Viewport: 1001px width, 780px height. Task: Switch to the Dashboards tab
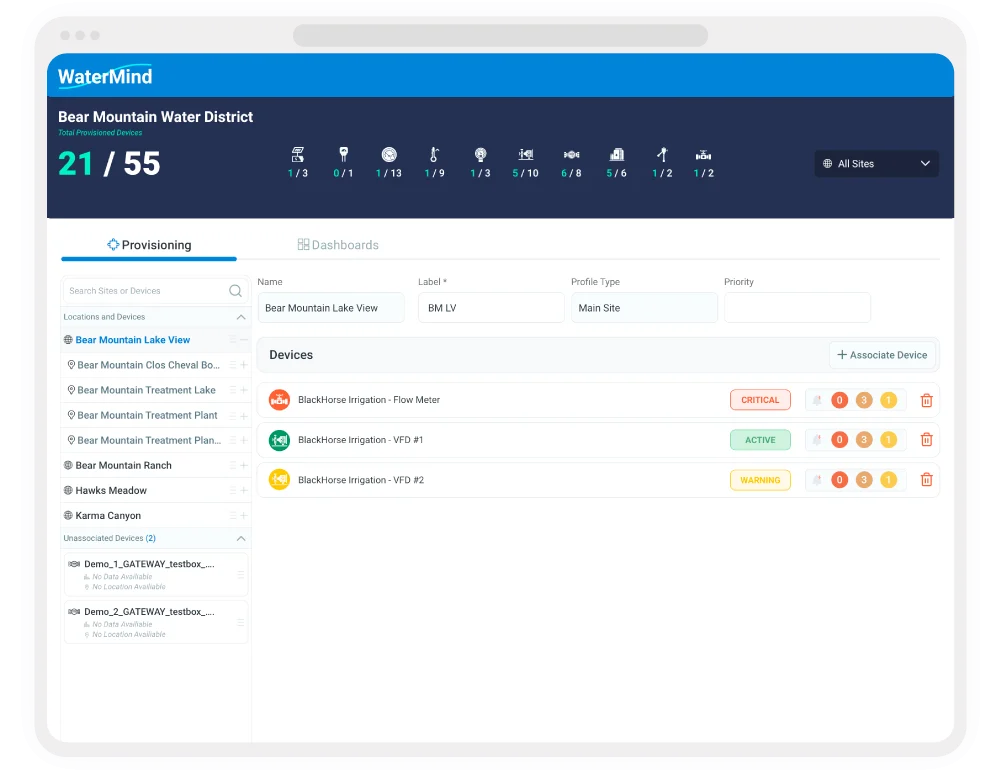338,245
